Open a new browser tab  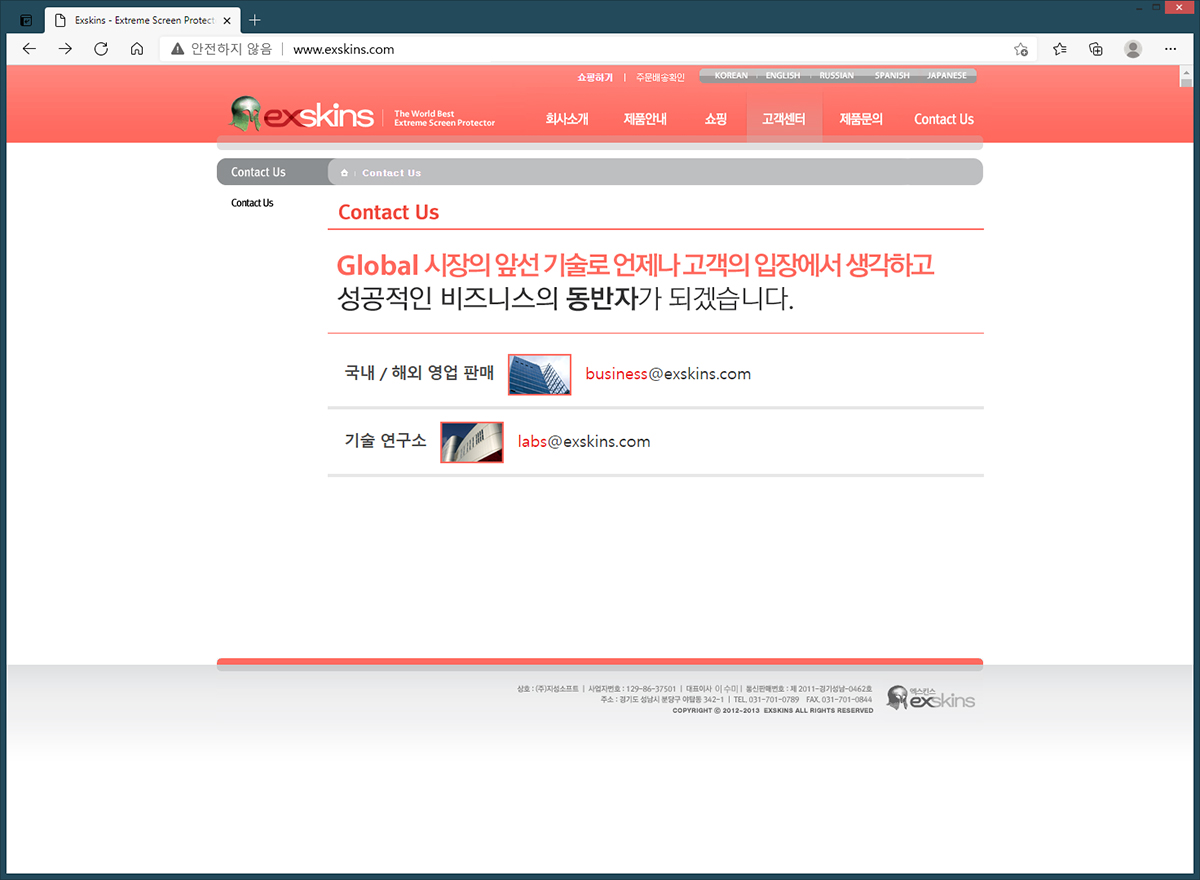[x=255, y=20]
